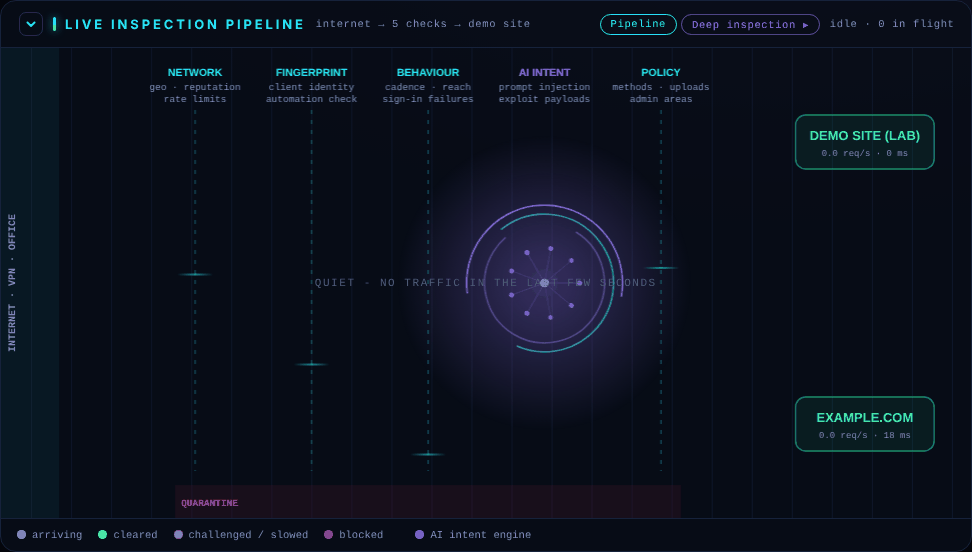Click the QUARANTINE zone label
972x552 pixels.
[210, 503]
